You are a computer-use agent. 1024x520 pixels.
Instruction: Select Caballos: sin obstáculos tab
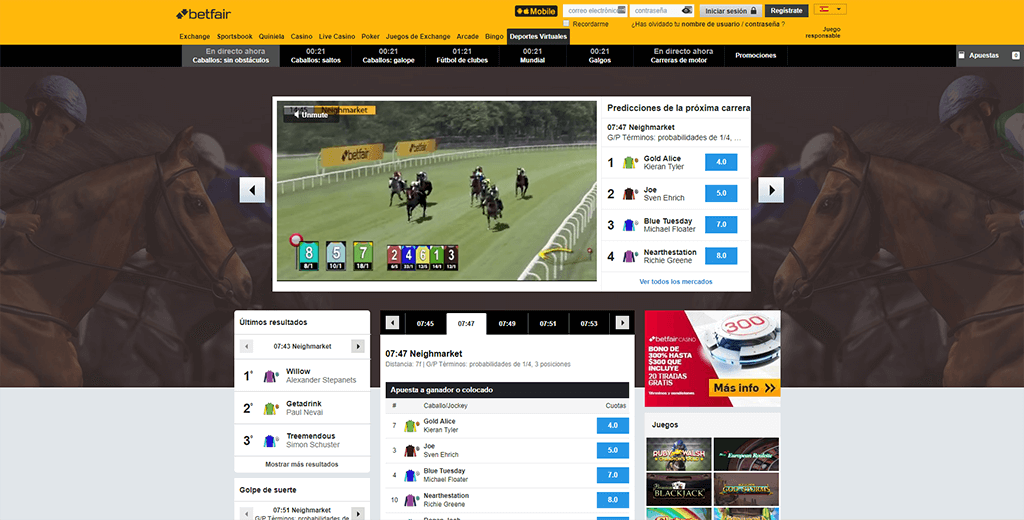231,56
